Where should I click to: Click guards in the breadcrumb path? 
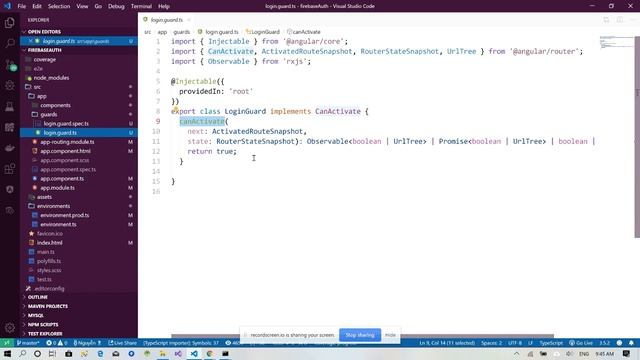(181, 32)
